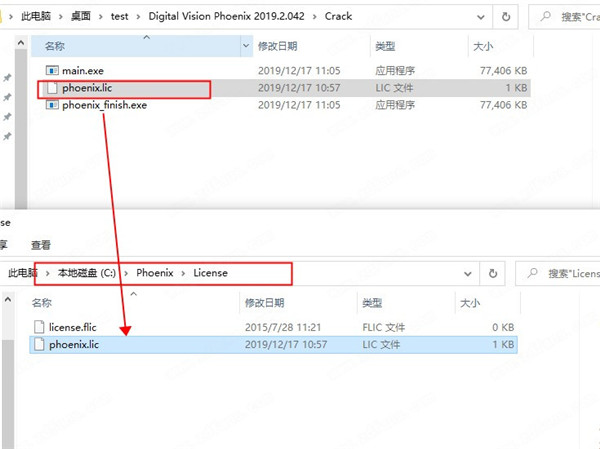Screen dimensions: 600x449
Task: Expand chevron after 此电脑 in Crack path
Action: click(60, 16)
